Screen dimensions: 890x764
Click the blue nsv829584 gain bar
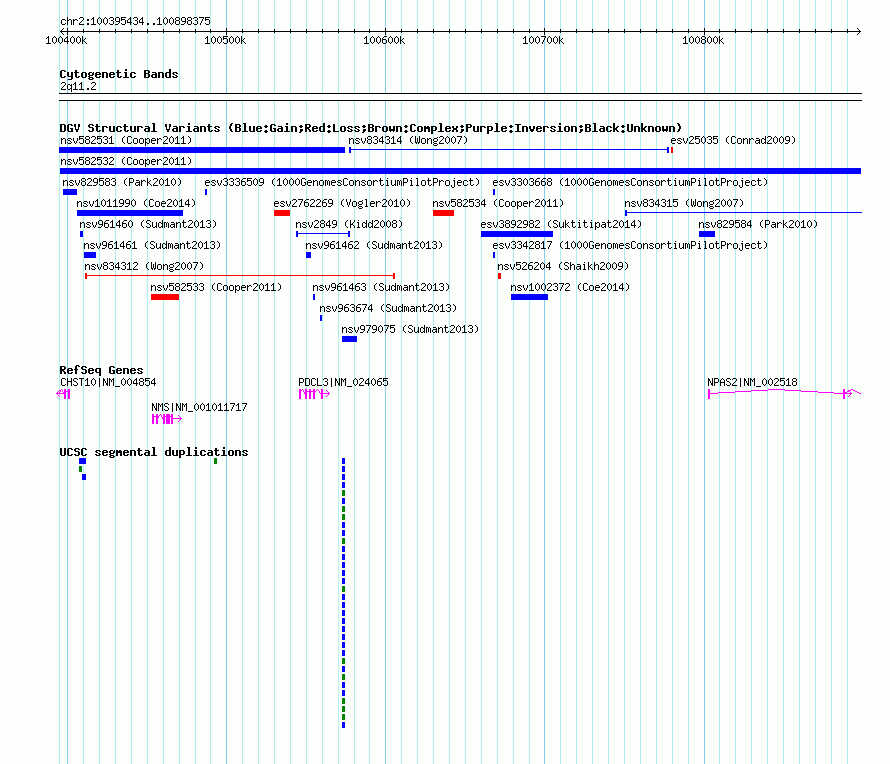[x=707, y=234]
